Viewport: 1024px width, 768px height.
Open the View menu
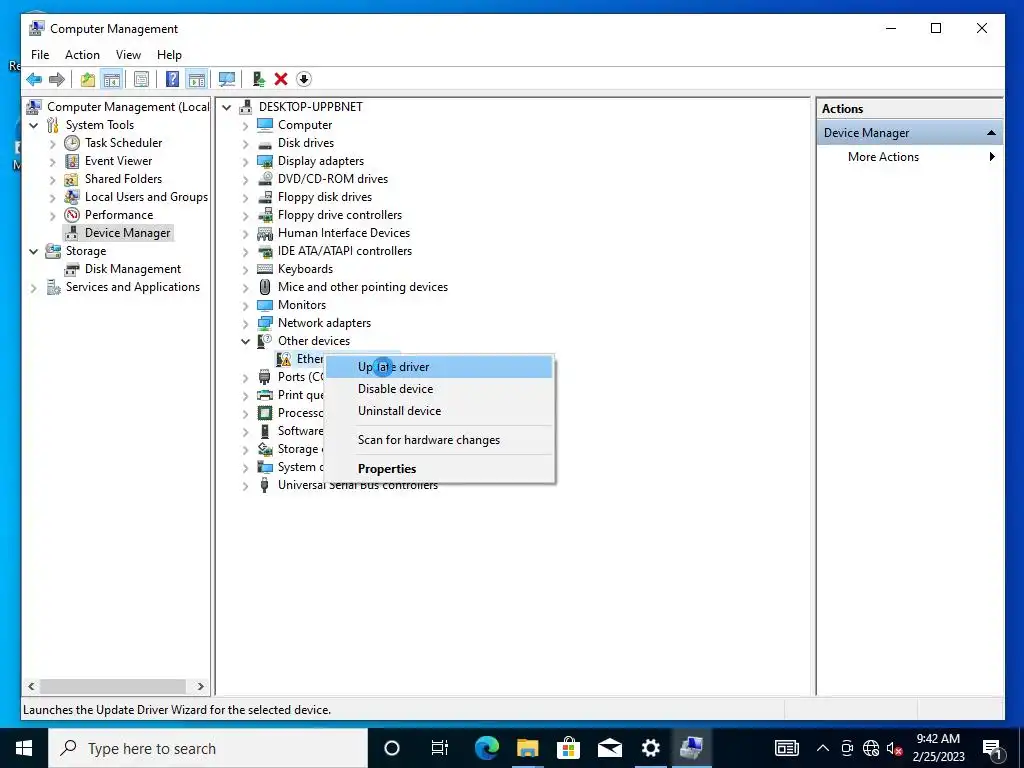coord(128,55)
